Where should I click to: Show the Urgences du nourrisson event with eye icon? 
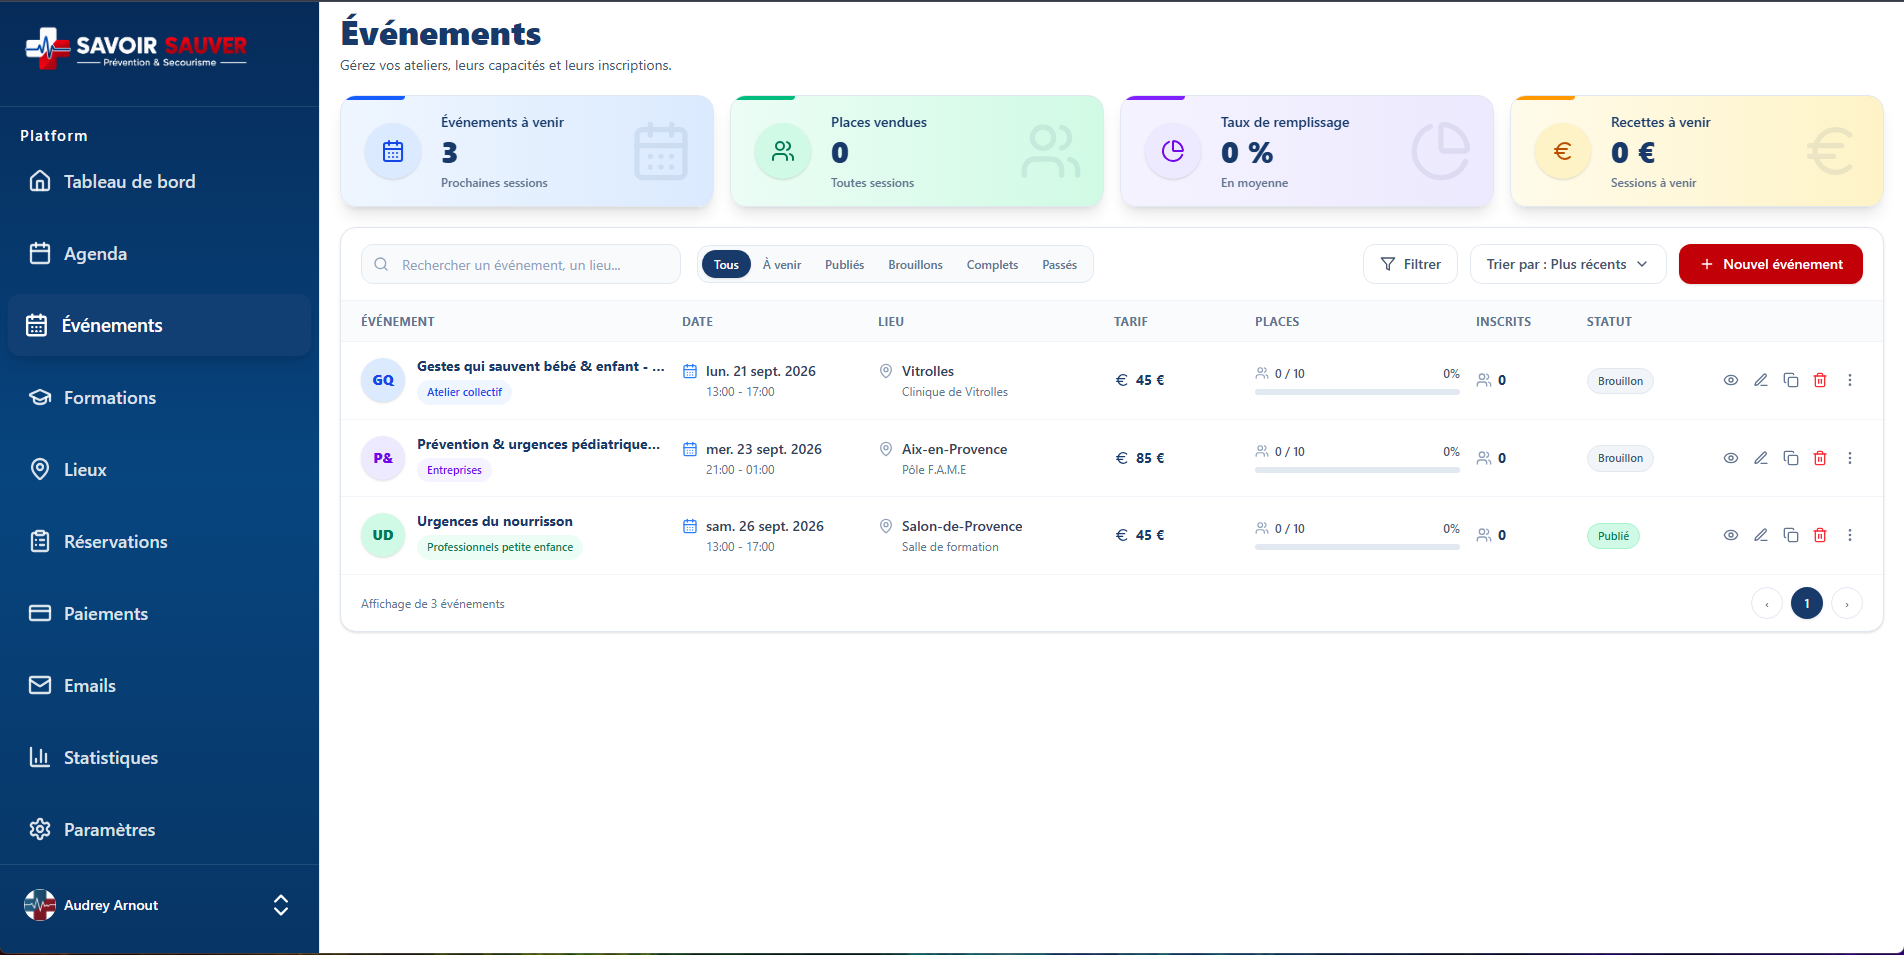(x=1731, y=535)
